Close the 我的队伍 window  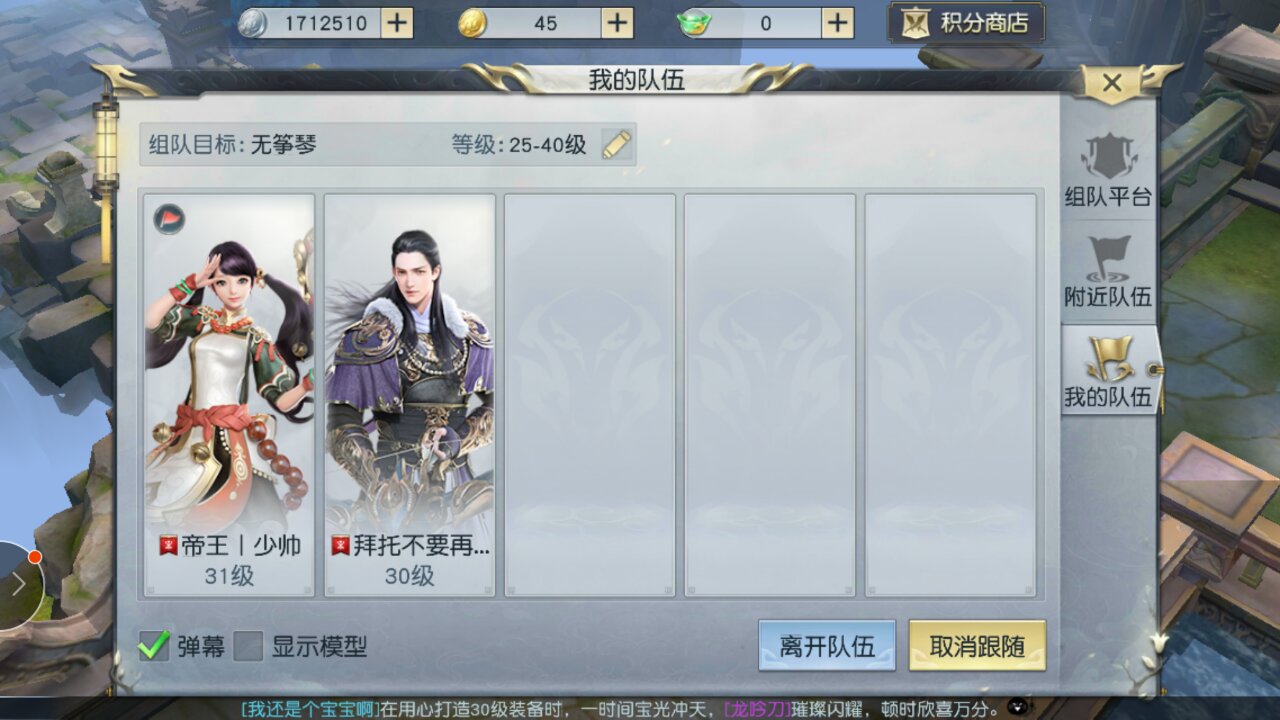1112,84
